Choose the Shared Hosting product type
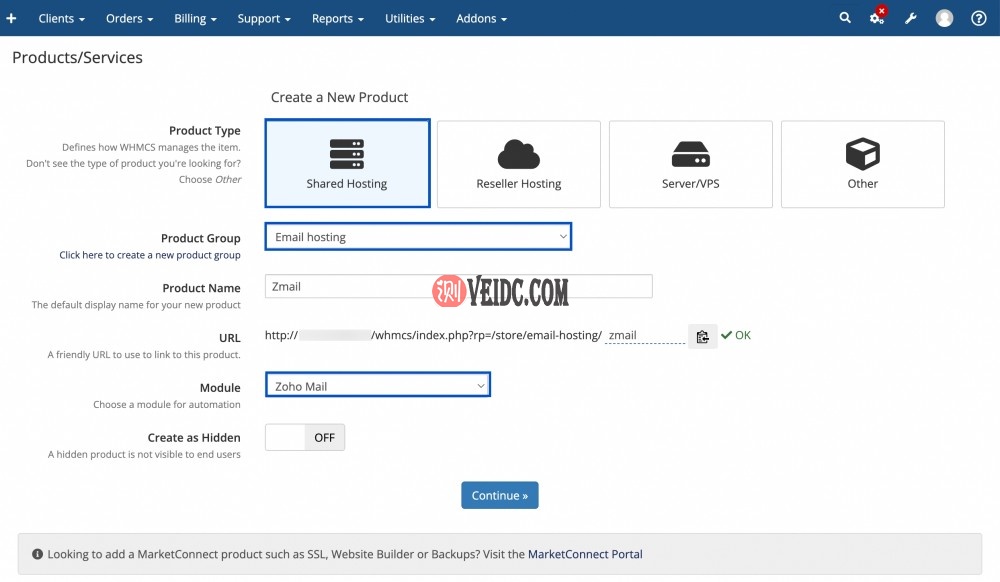The height and width of the screenshot is (582, 1000). coord(347,164)
